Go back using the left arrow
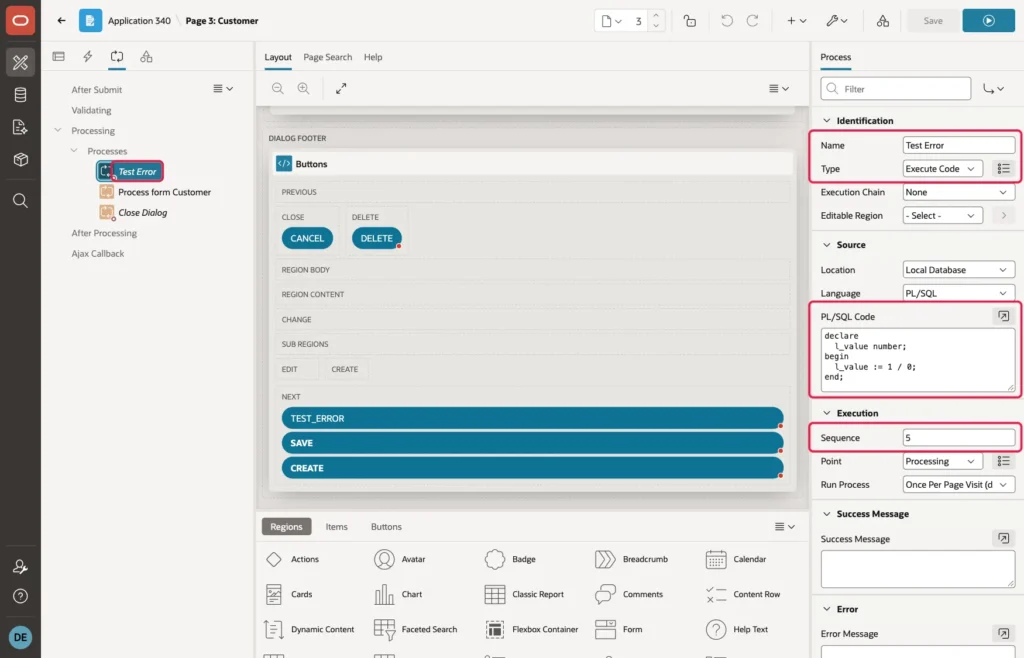1024x658 pixels. point(61,20)
